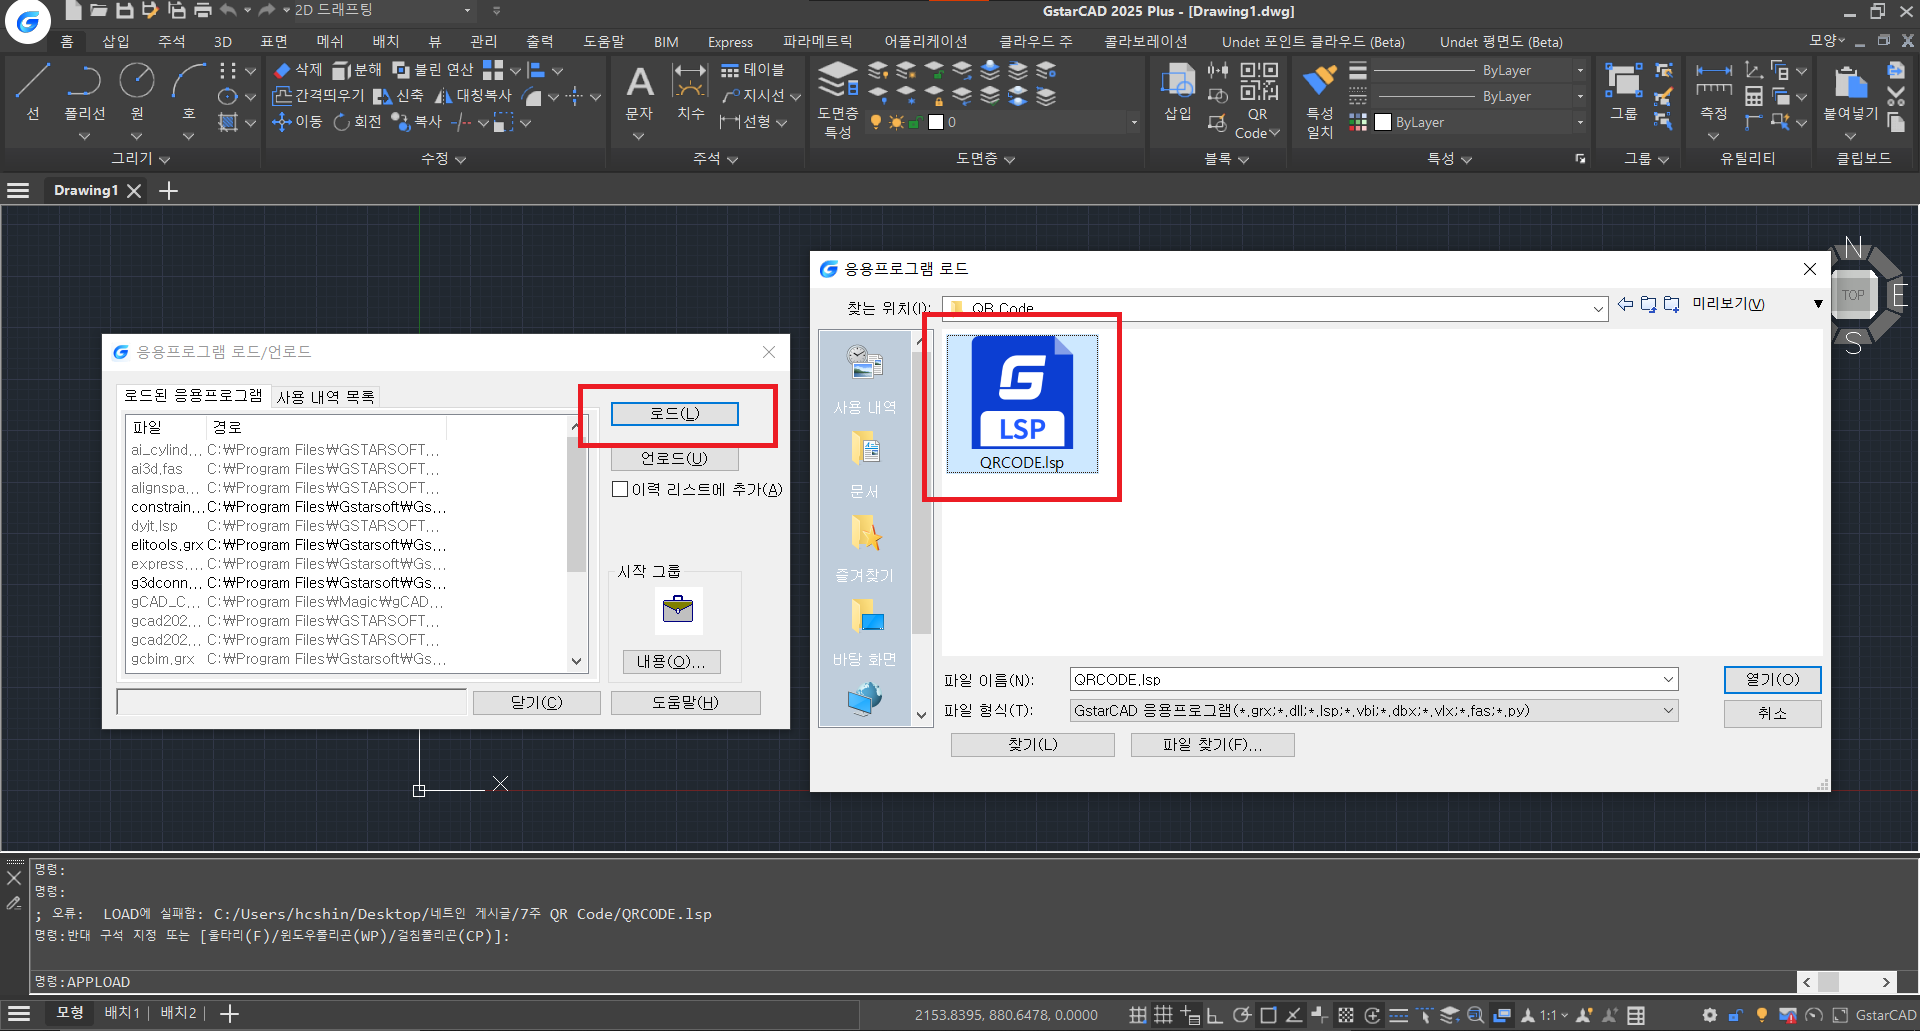Select the Line (선) draw tool

coord(33,92)
